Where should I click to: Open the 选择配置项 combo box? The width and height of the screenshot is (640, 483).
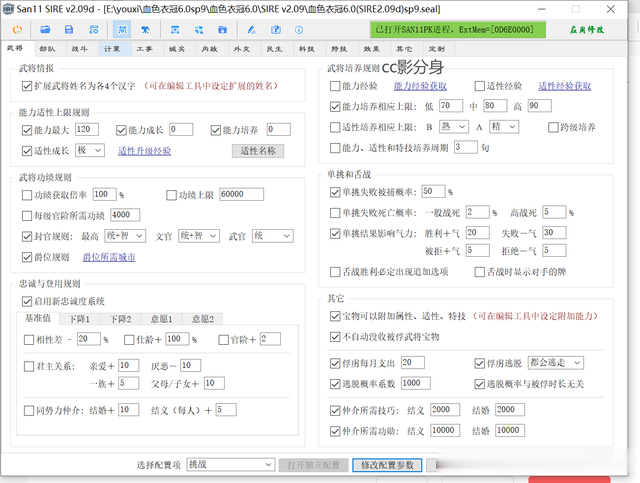point(230,466)
